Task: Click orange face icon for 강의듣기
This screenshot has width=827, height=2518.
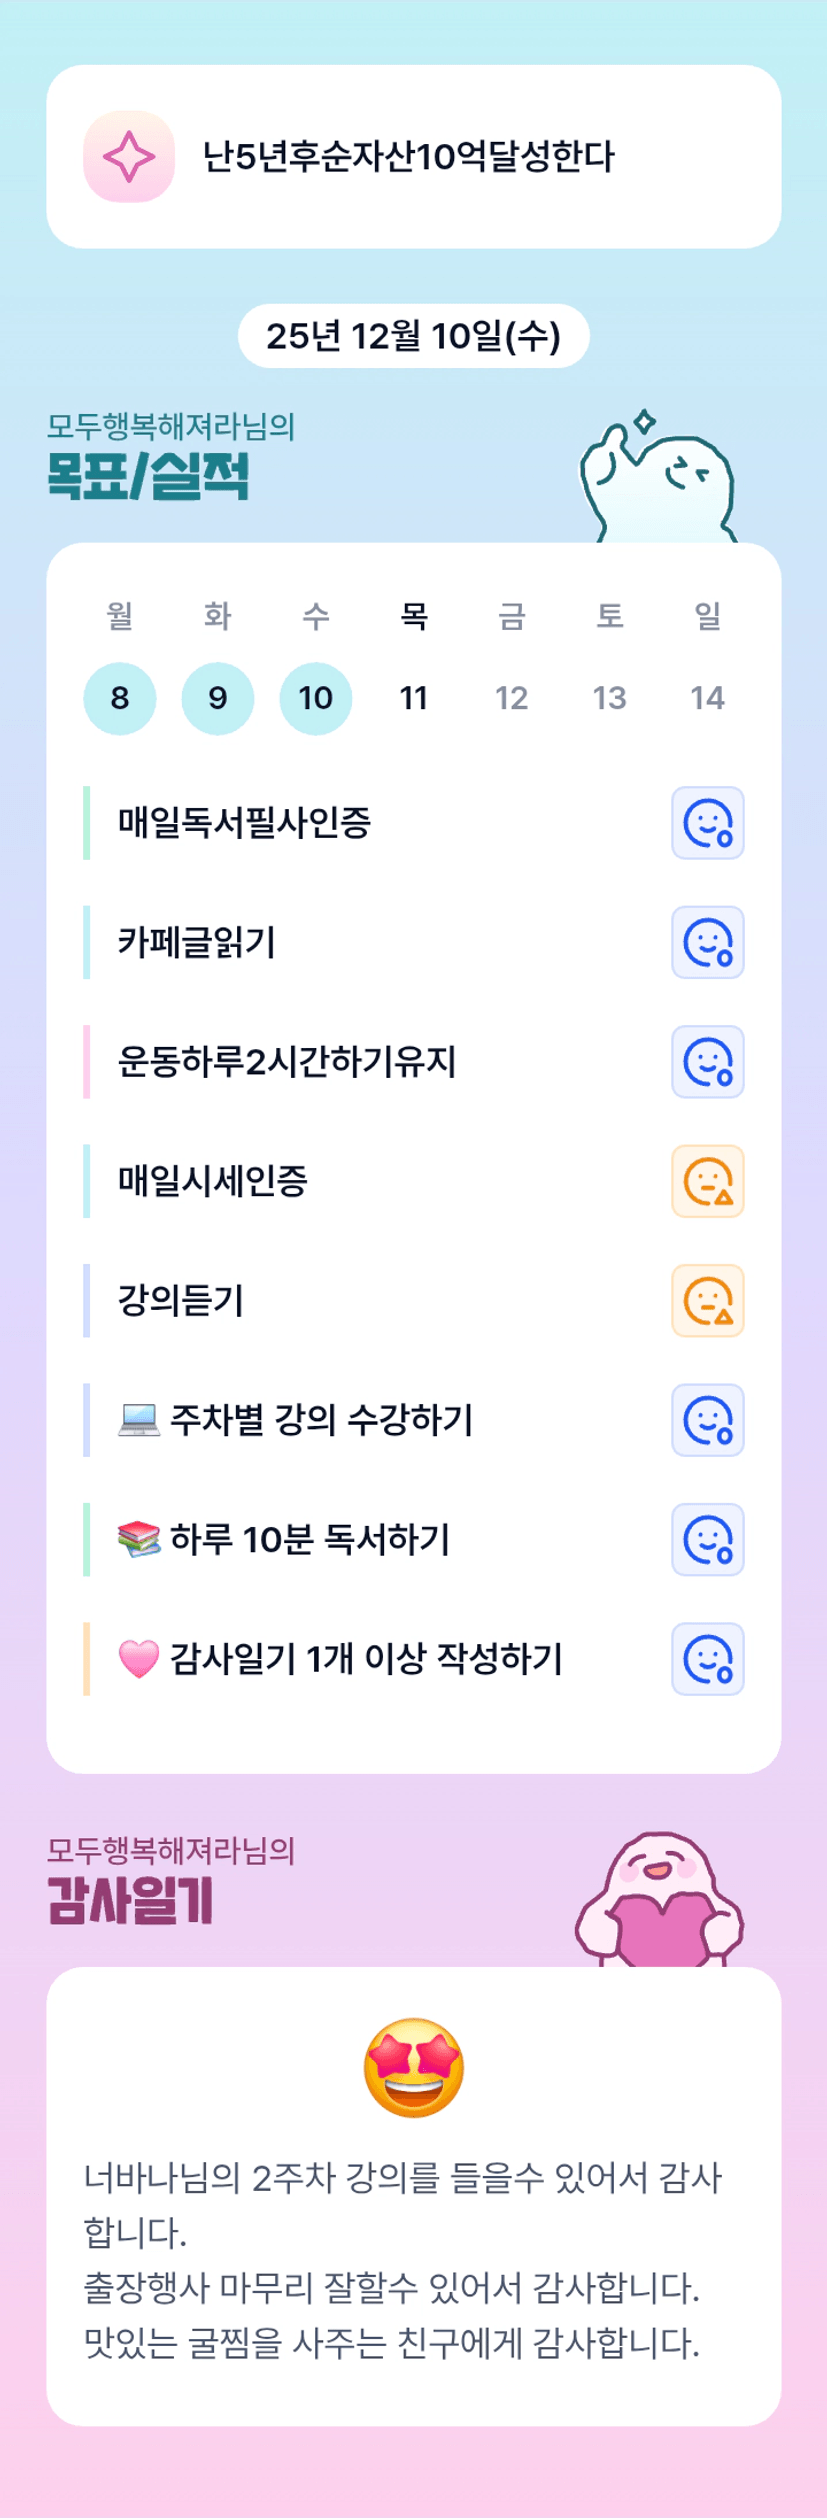Action: tap(707, 1300)
